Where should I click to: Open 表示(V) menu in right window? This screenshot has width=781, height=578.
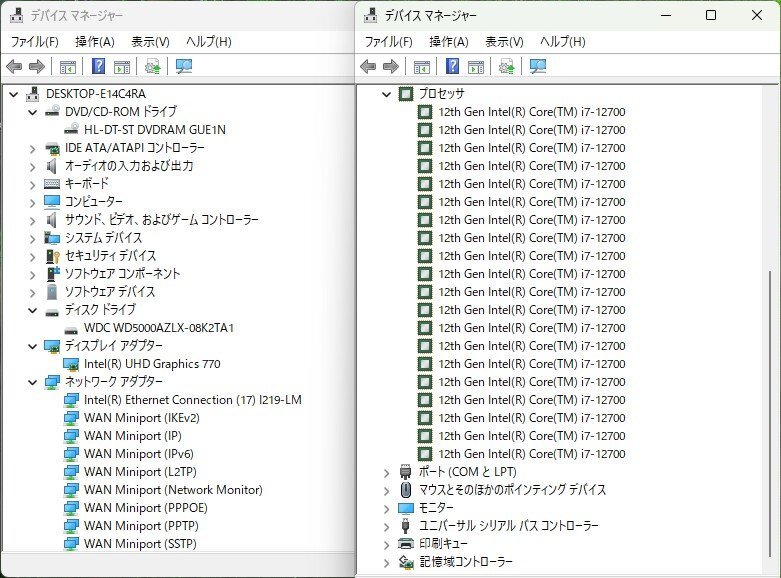pyautogui.click(x=505, y=42)
